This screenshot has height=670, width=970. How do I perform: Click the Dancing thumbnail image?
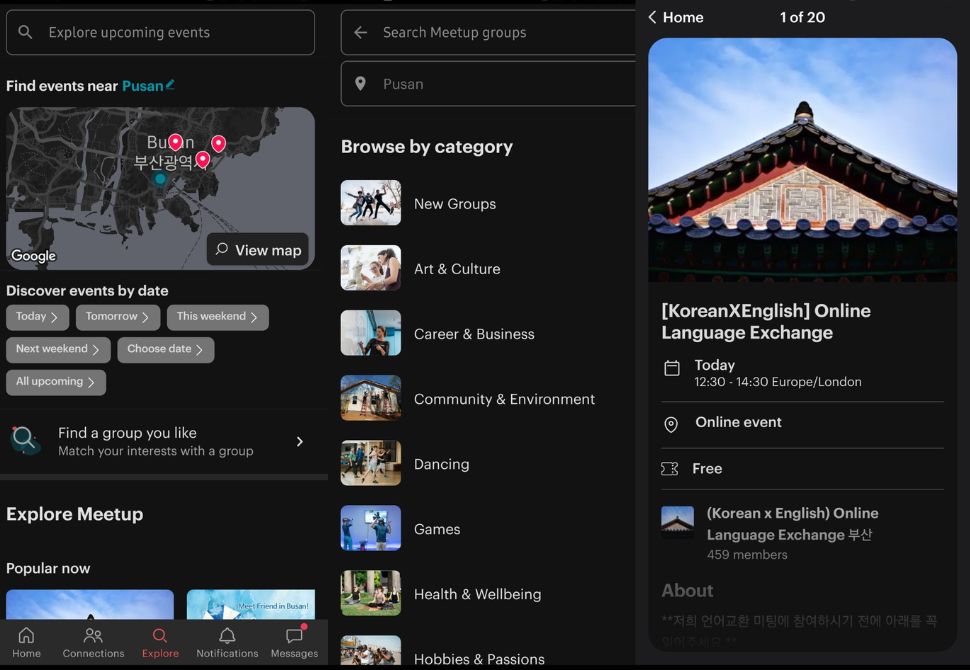(x=371, y=463)
